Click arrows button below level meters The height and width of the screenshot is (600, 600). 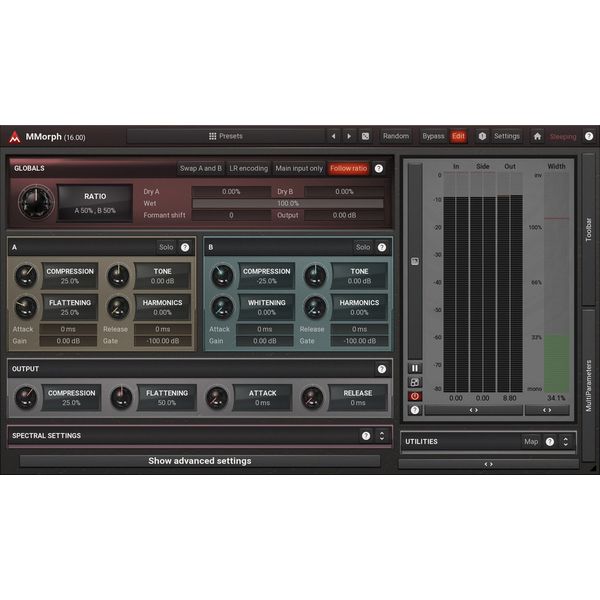point(474,410)
